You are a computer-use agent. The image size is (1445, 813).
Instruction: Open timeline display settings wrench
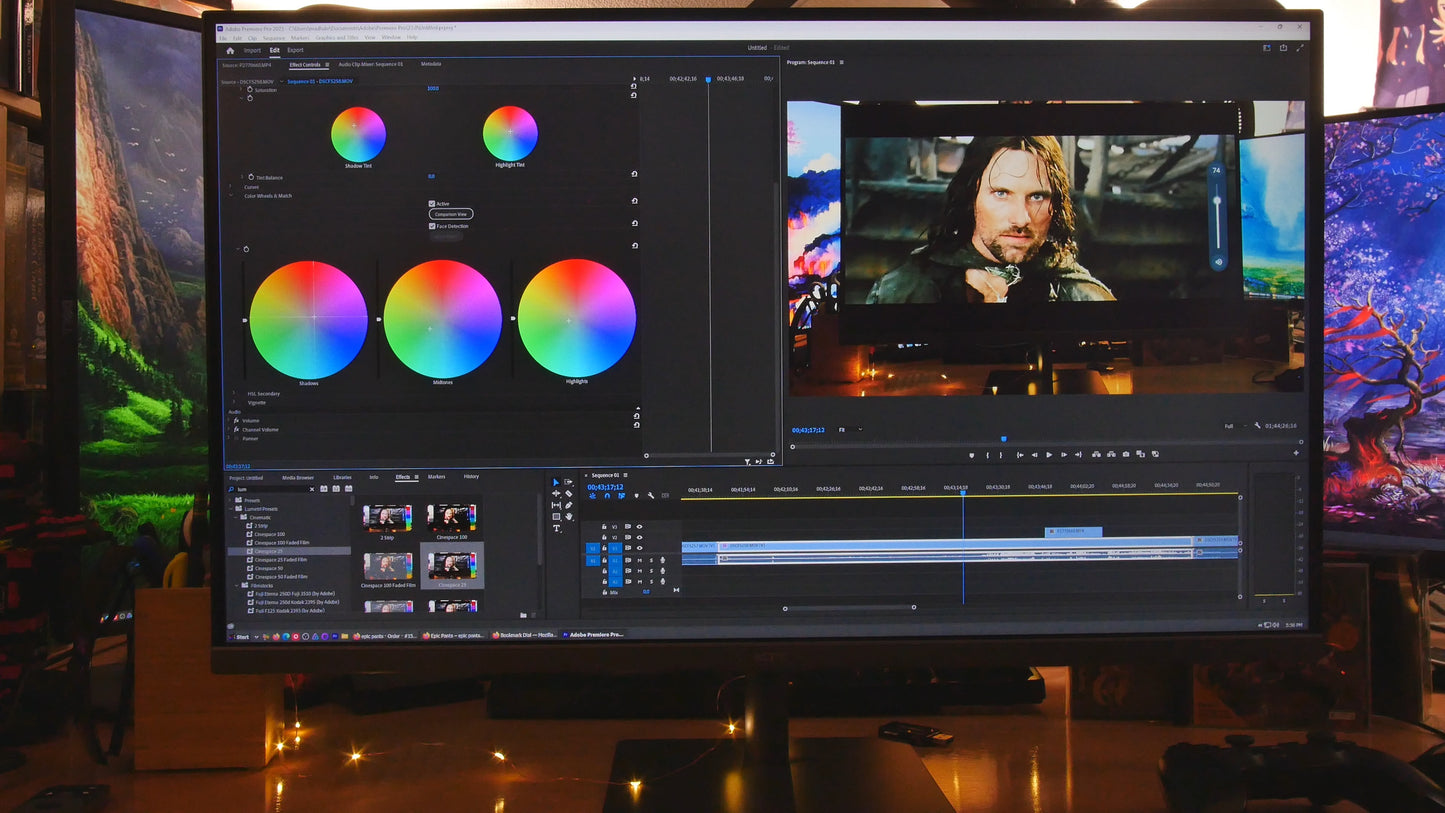pyautogui.click(x=651, y=496)
